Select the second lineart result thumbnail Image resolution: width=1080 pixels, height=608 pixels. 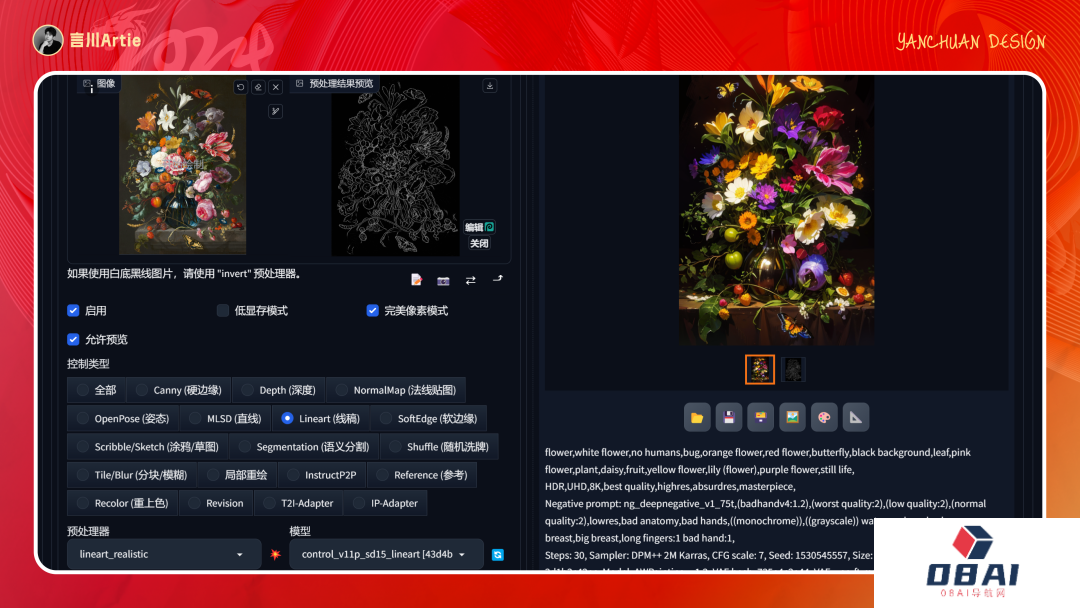tap(793, 370)
